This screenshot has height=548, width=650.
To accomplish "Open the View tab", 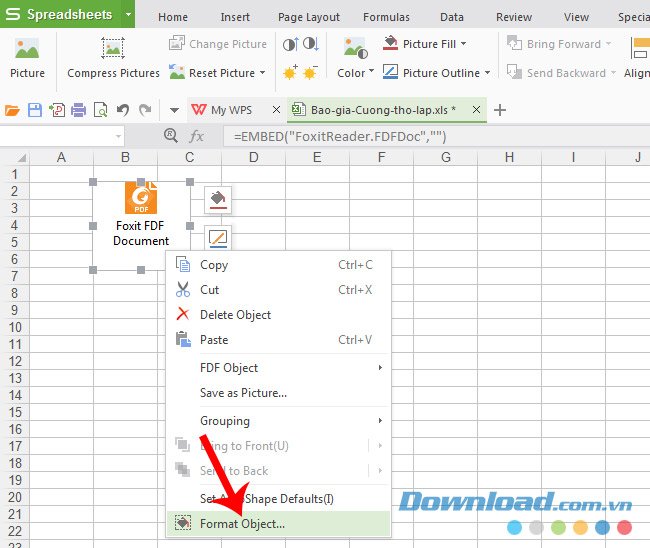I will (576, 17).
